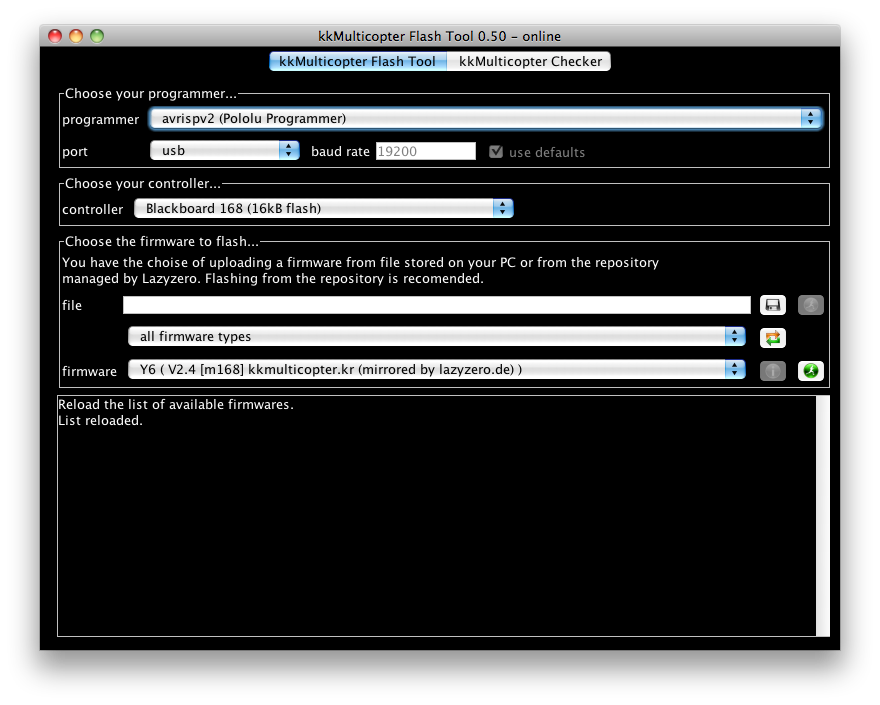
Task: Click the empty firmware file path field
Action: point(435,305)
